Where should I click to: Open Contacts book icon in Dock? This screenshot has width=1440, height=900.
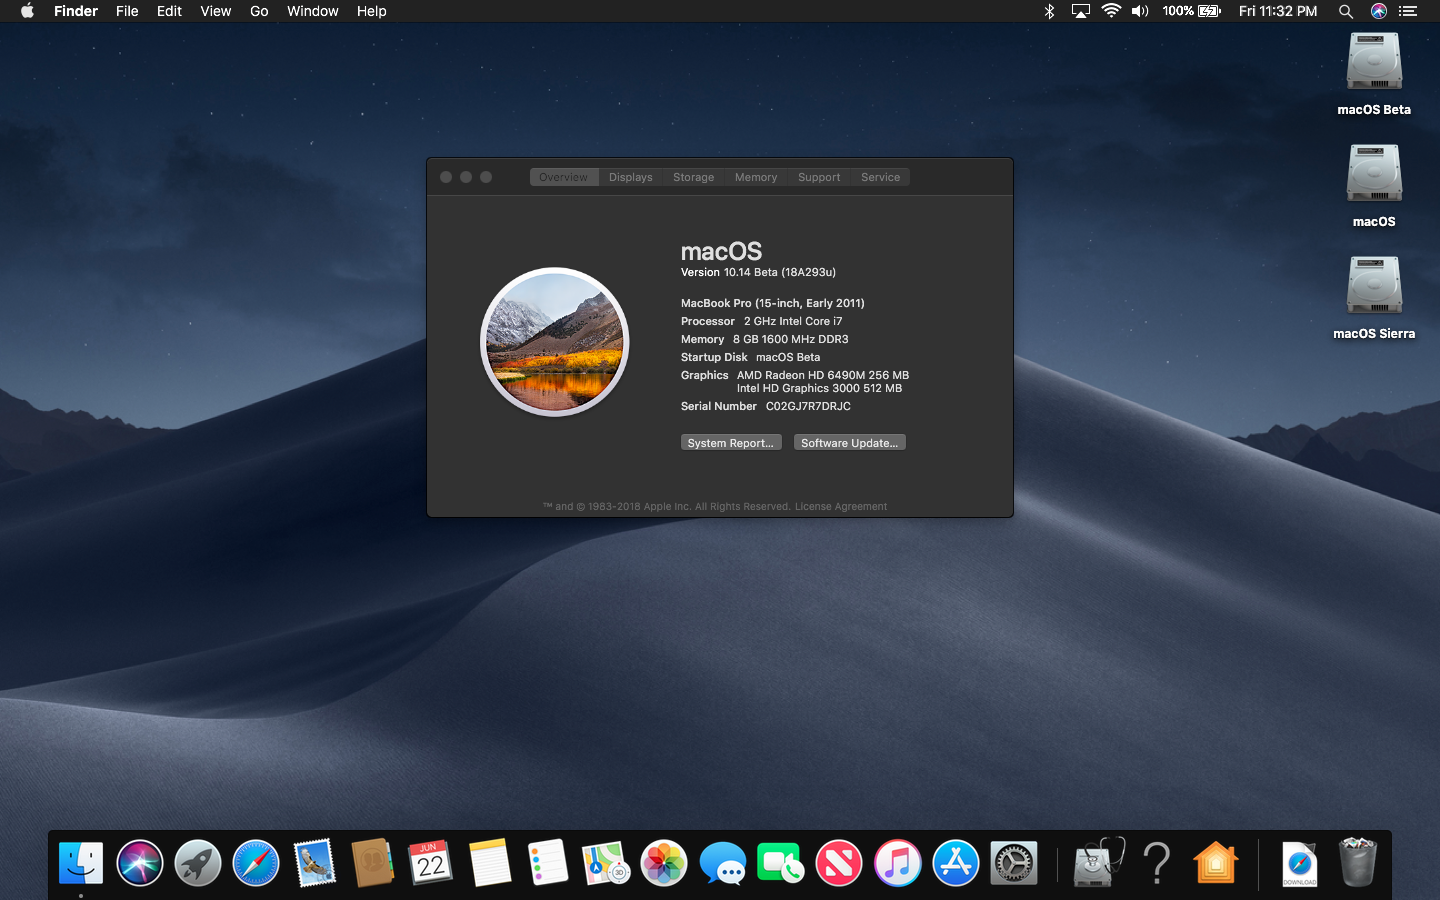pos(372,863)
